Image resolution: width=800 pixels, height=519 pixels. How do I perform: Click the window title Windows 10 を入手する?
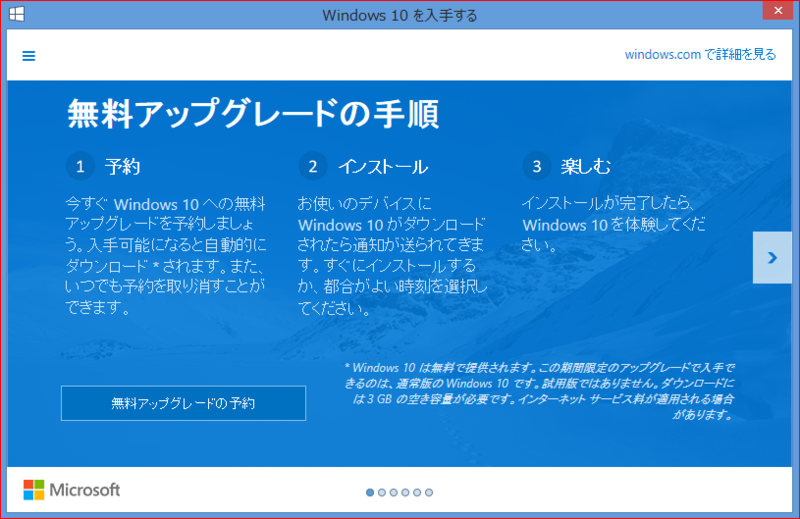coord(399,15)
